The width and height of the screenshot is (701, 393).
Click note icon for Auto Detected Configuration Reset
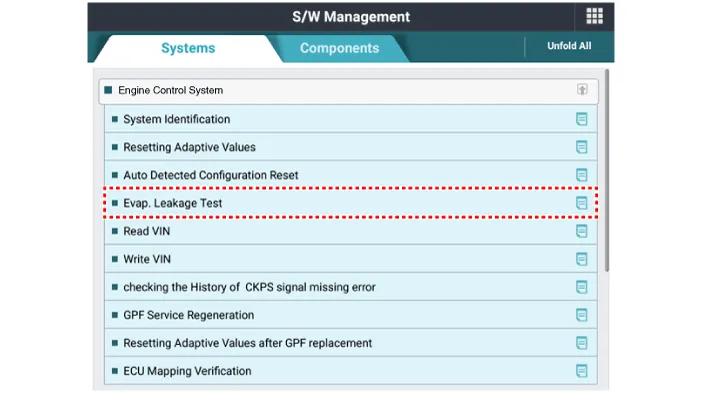581,175
